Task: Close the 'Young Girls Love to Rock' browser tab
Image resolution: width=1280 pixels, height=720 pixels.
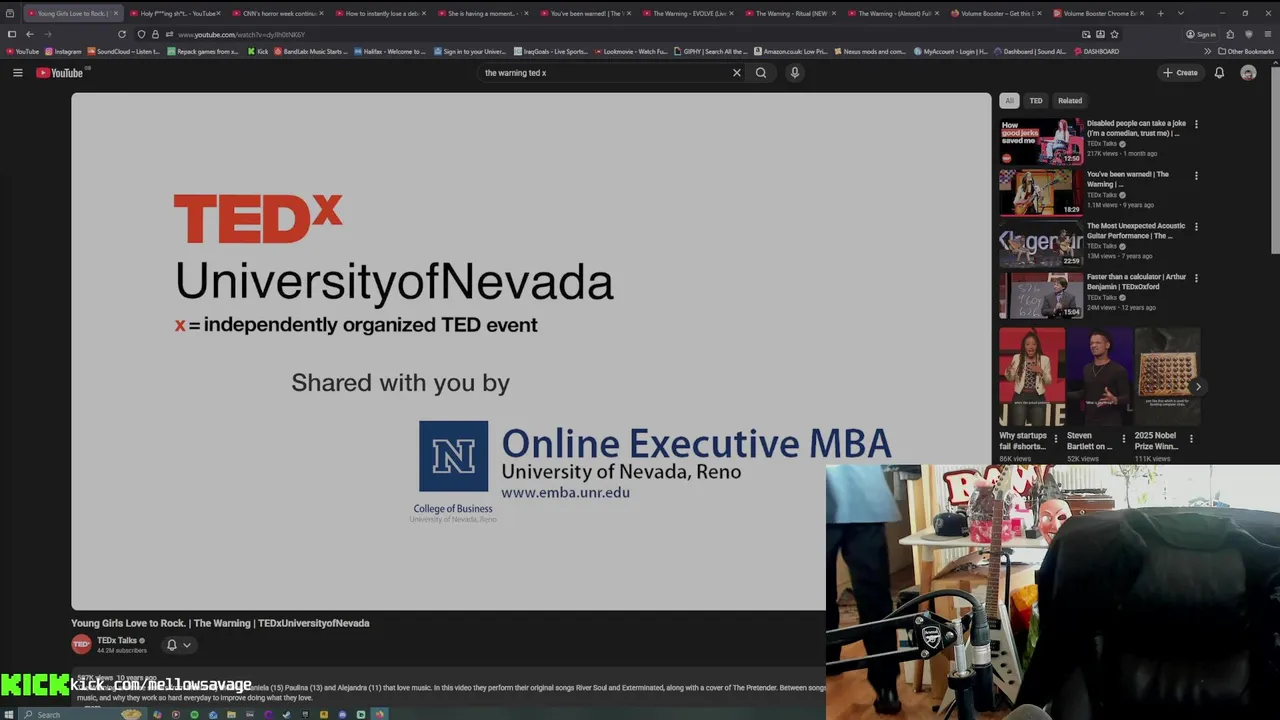Action: pyautogui.click(x=116, y=13)
